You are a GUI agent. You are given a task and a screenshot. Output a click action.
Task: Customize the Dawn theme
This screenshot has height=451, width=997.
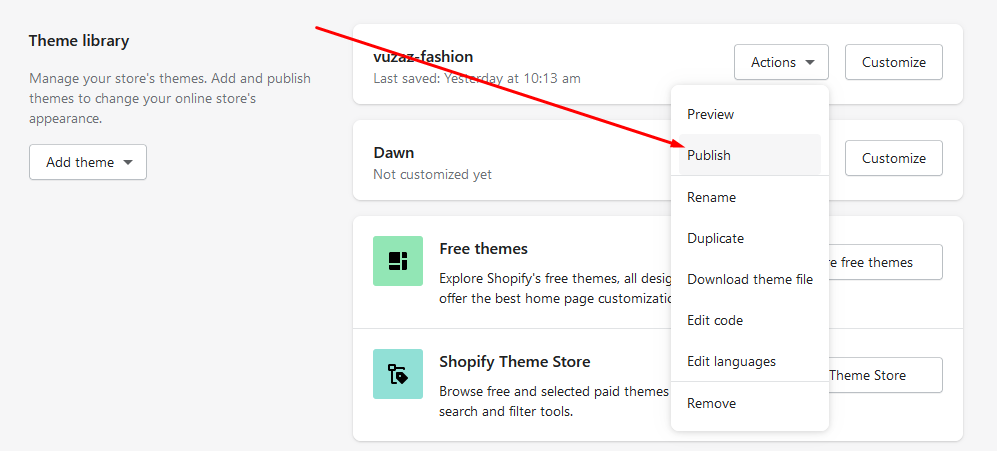click(x=893, y=158)
